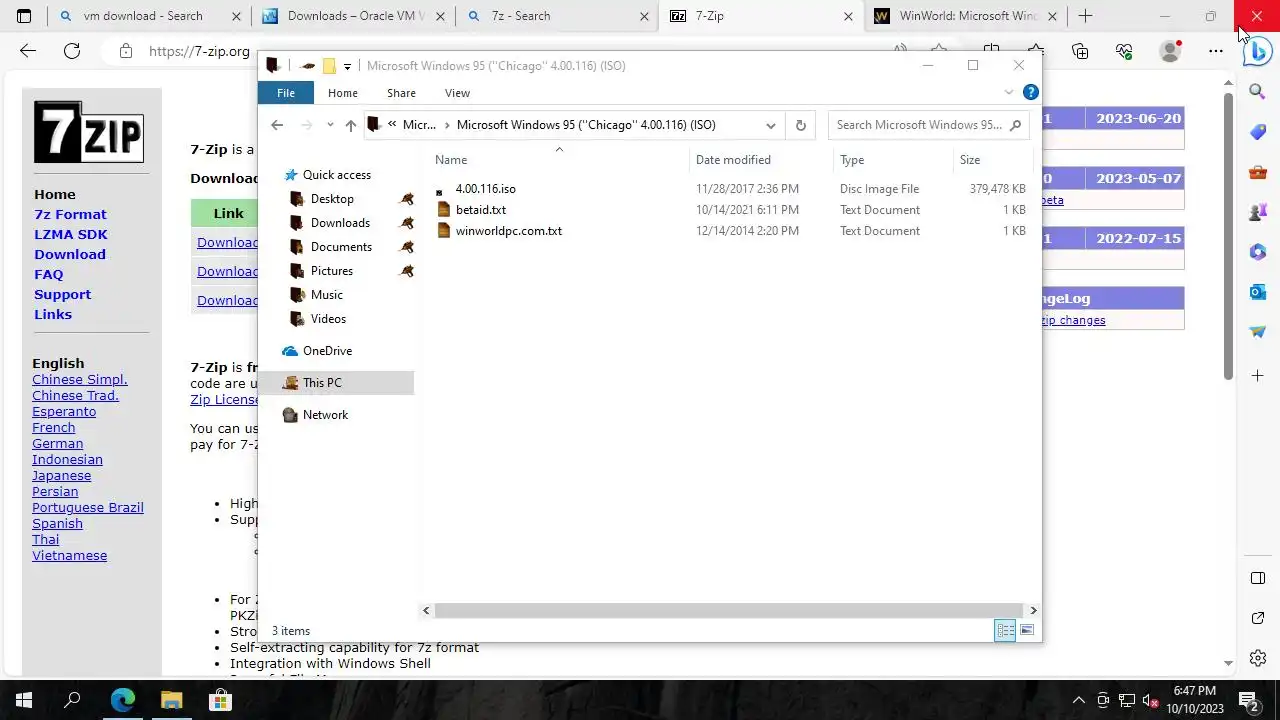Open Bing chat sidebar button

pos(1257,51)
